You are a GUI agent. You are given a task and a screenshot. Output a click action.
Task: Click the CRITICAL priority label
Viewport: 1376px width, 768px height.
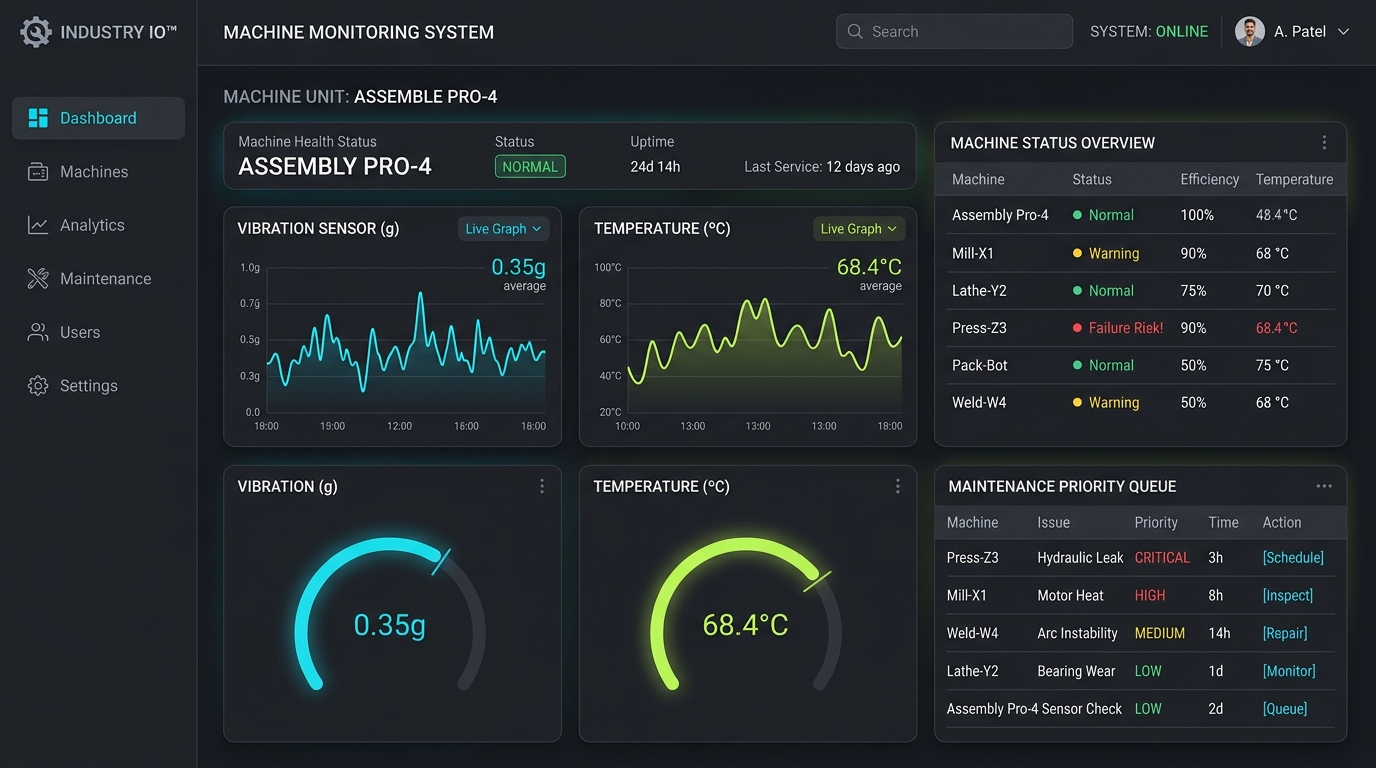[1162, 558]
